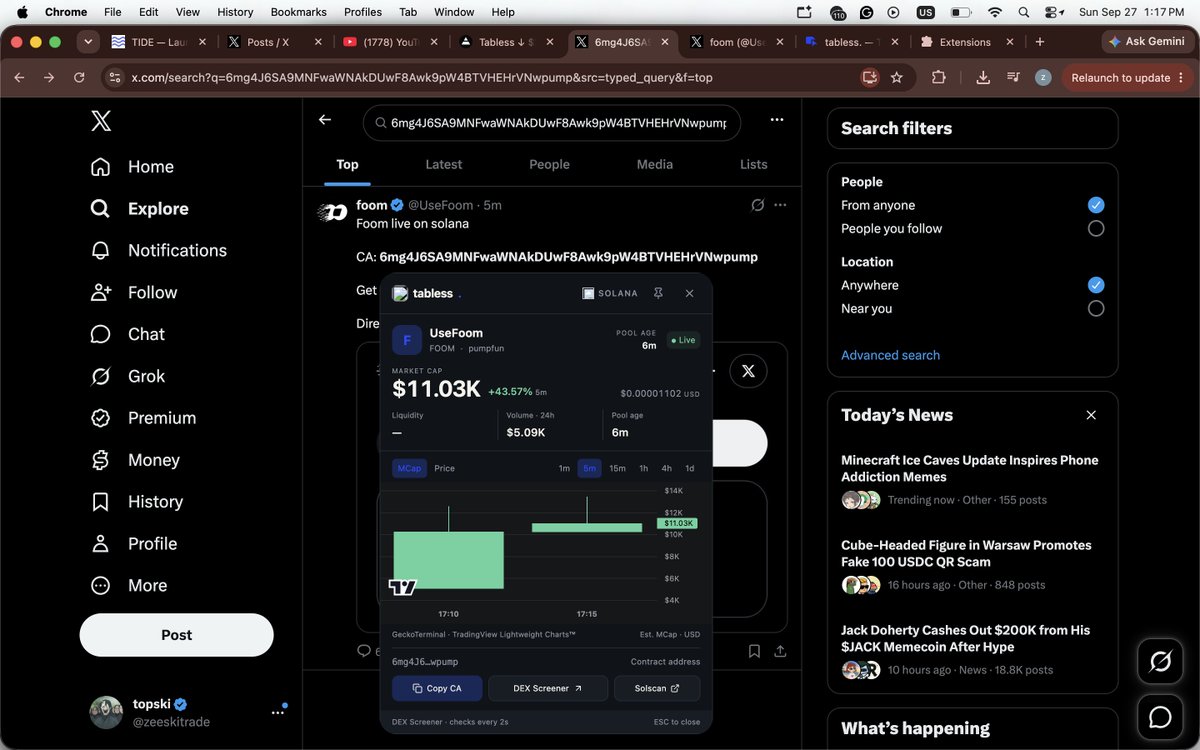
Task: Open search options three-dot menu
Action: coord(777,120)
